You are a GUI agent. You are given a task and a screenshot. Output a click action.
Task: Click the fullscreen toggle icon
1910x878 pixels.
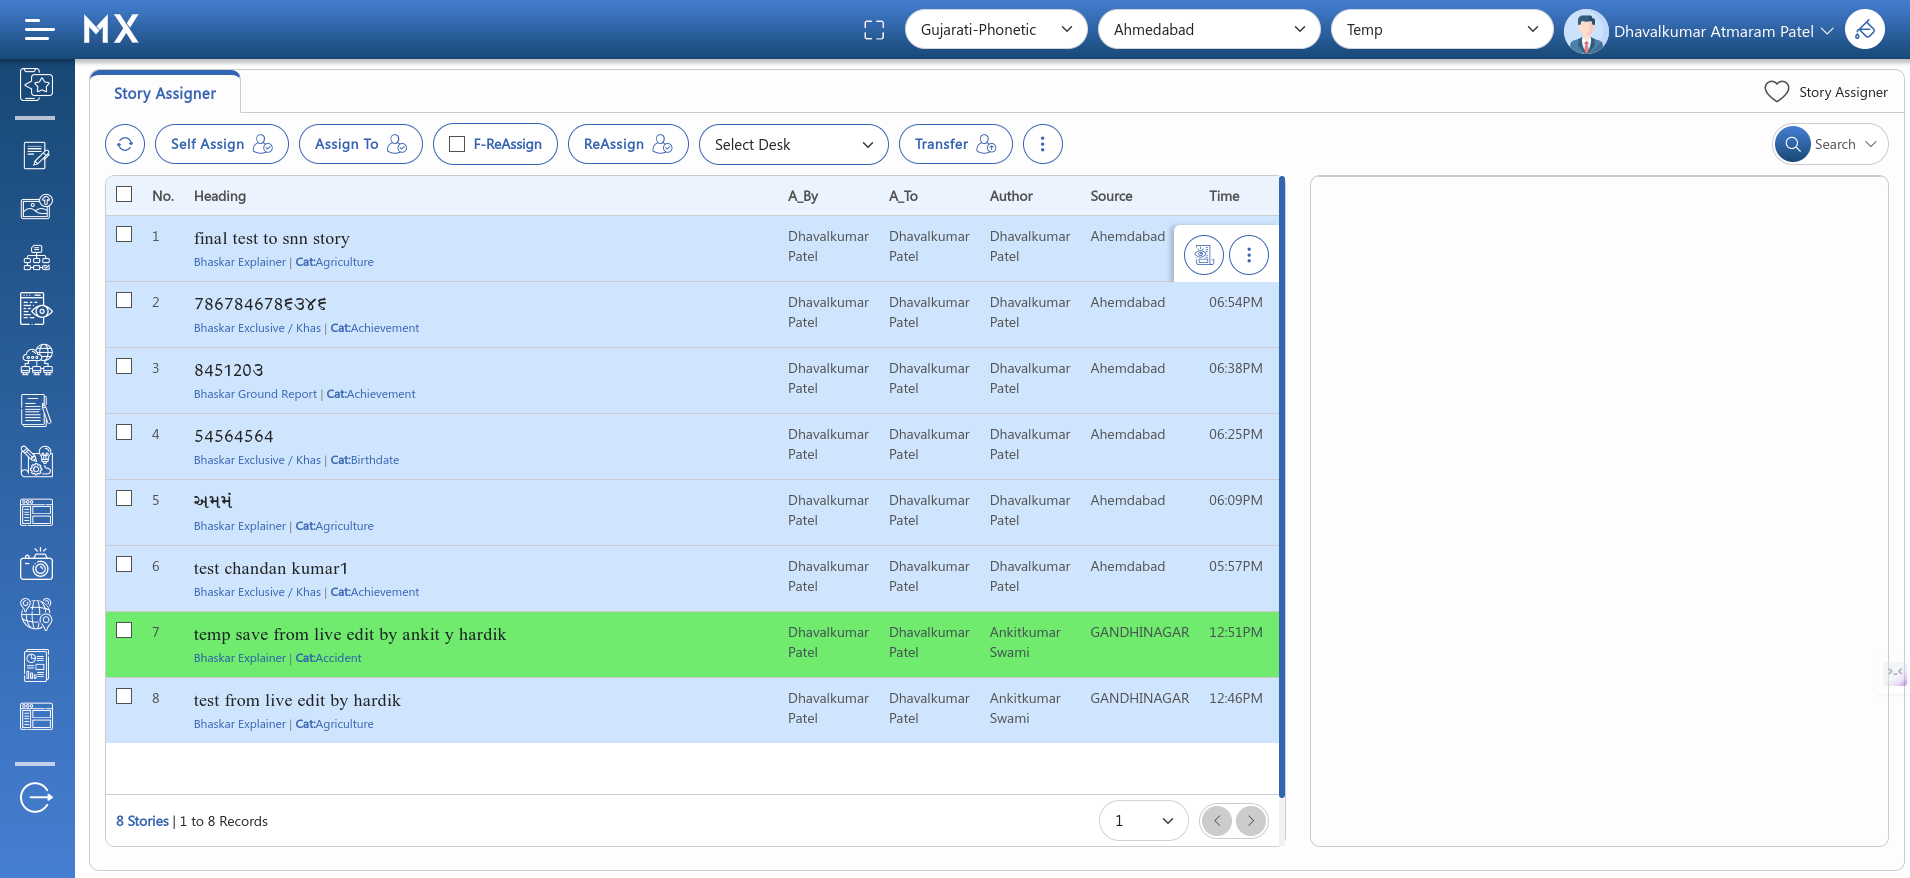pyautogui.click(x=874, y=30)
